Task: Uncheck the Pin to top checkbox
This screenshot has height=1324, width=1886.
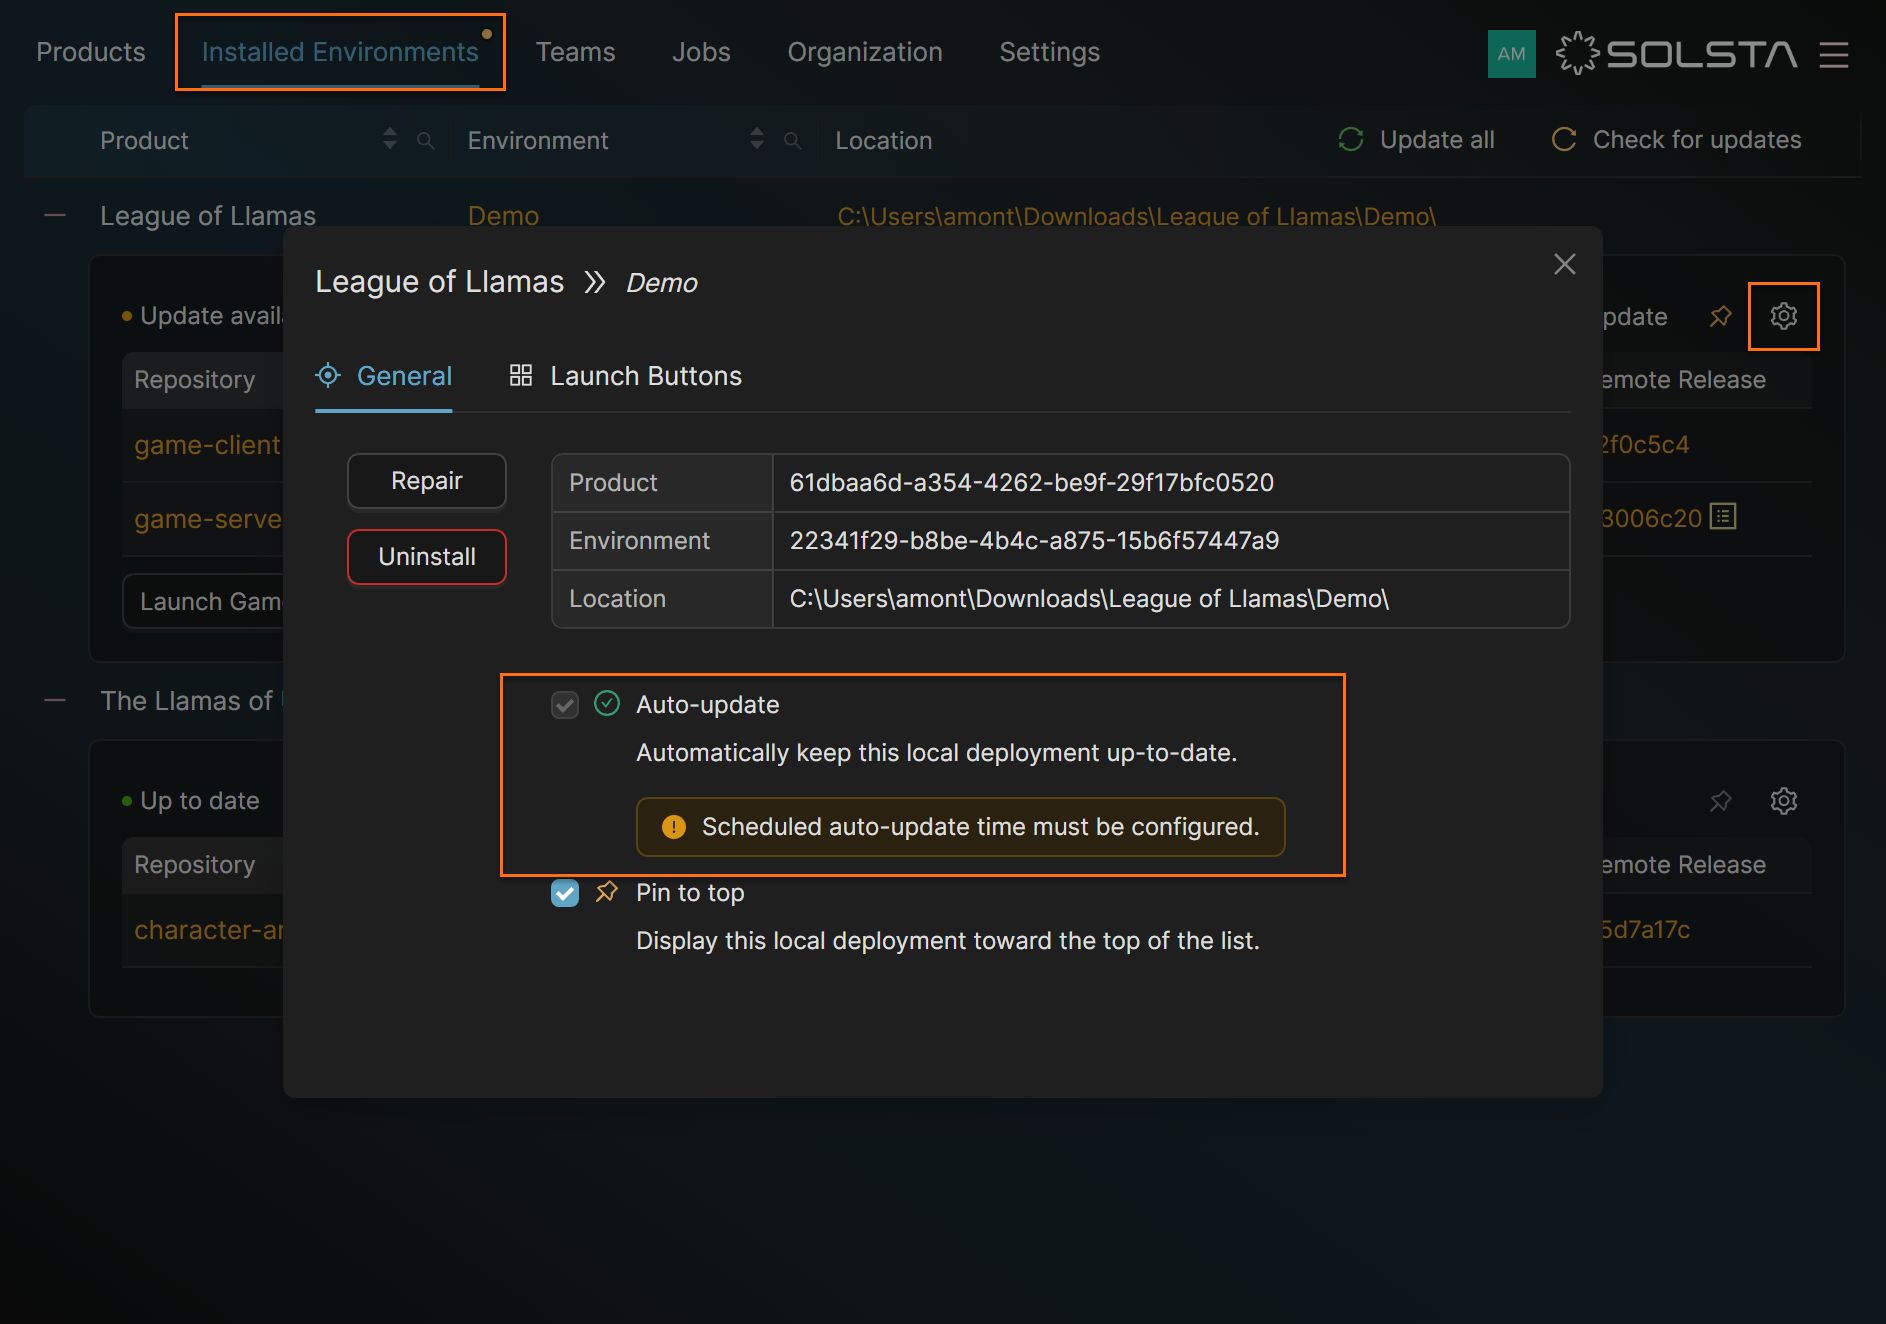Action: (x=565, y=893)
